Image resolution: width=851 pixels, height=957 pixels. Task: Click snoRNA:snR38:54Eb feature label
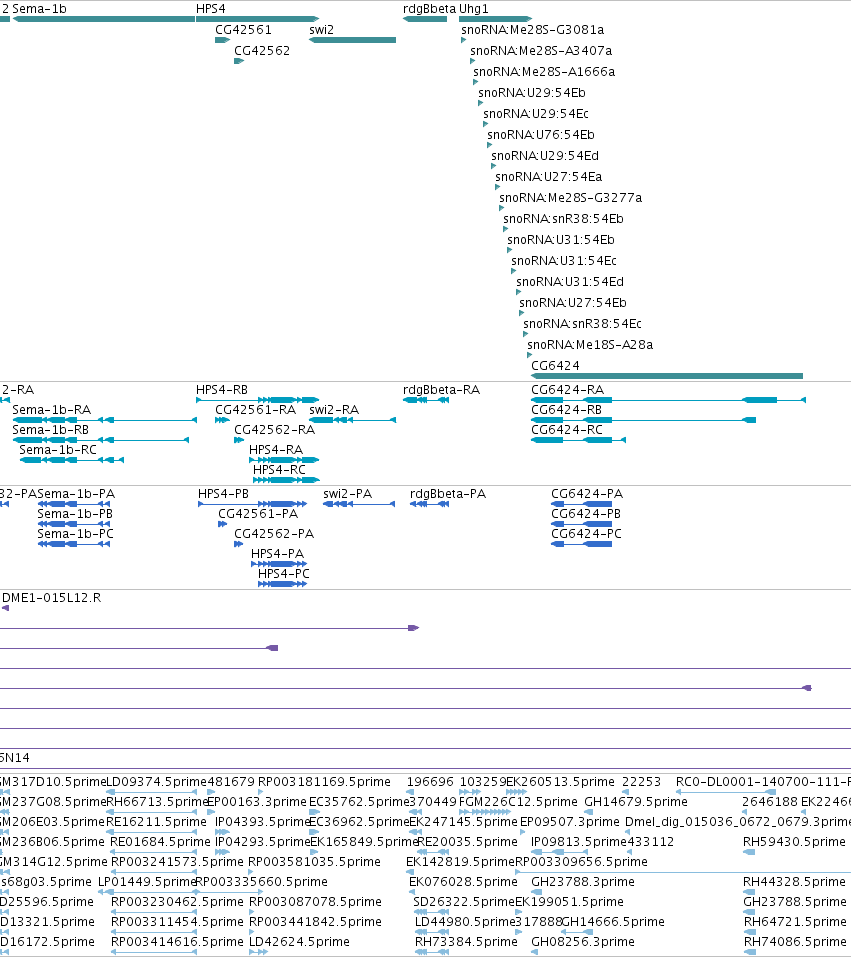[563, 218]
